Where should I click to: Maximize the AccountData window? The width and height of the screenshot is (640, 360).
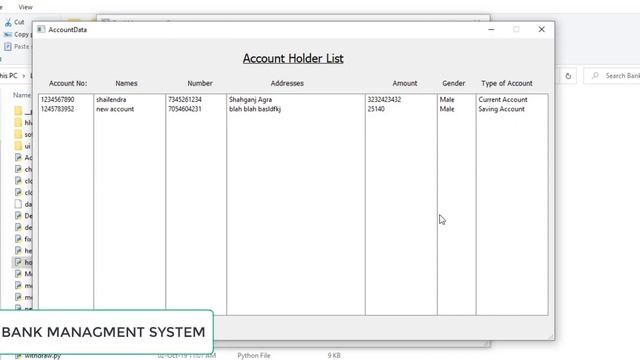[516, 29]
